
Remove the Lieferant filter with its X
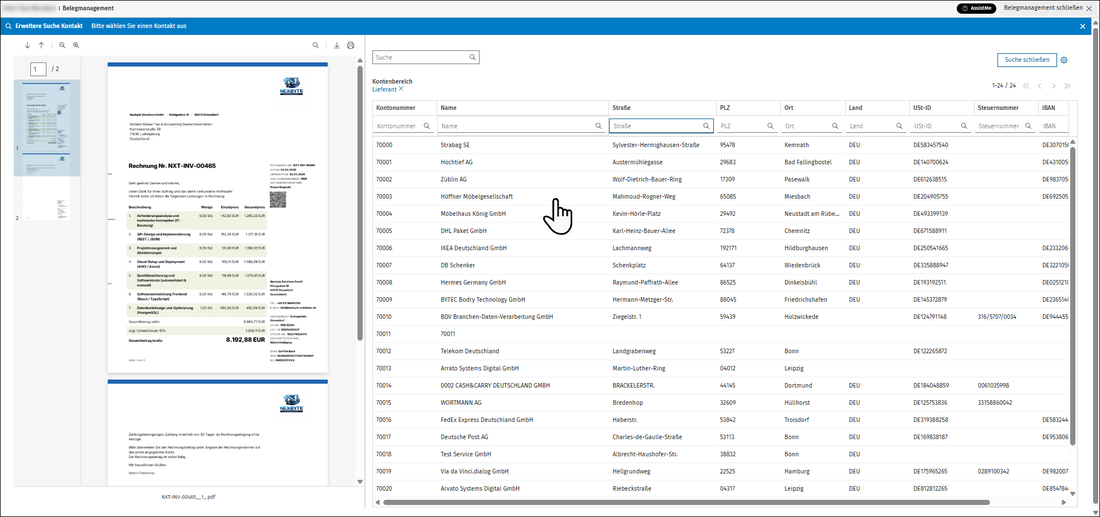pyautogui.click(x=401, y=89)
